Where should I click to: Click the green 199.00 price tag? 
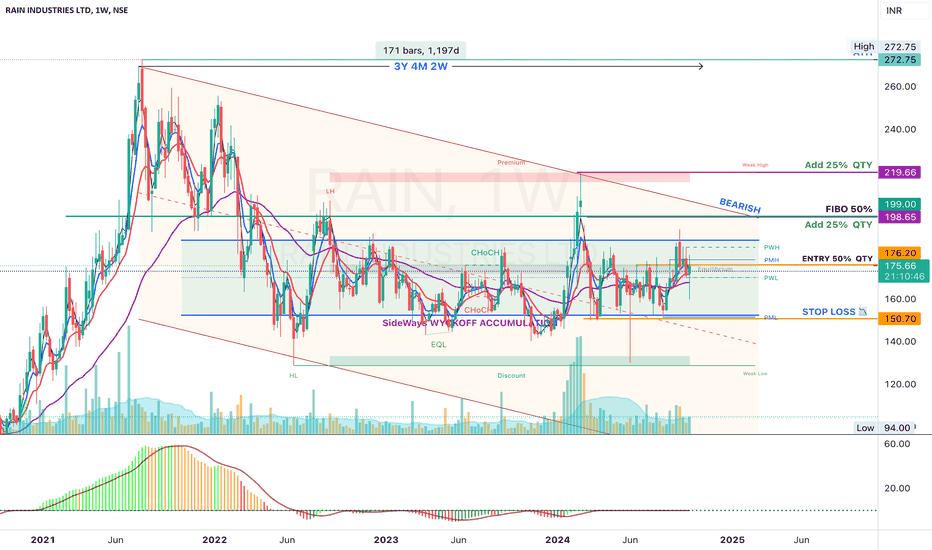pos(899,204)
